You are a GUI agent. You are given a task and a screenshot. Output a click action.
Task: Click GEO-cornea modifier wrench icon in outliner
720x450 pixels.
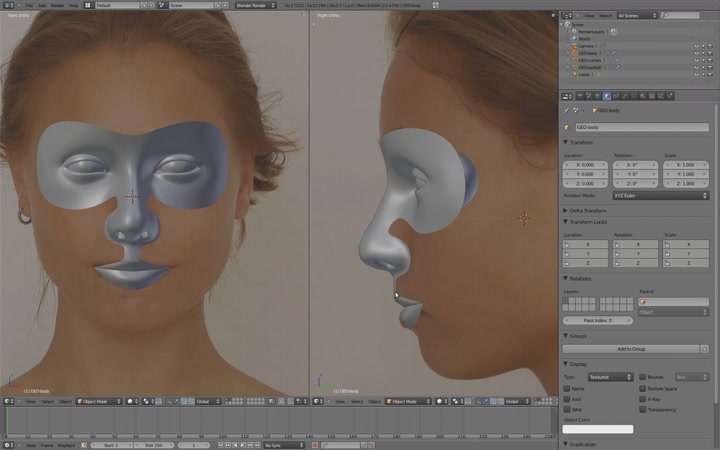[617, 60]
